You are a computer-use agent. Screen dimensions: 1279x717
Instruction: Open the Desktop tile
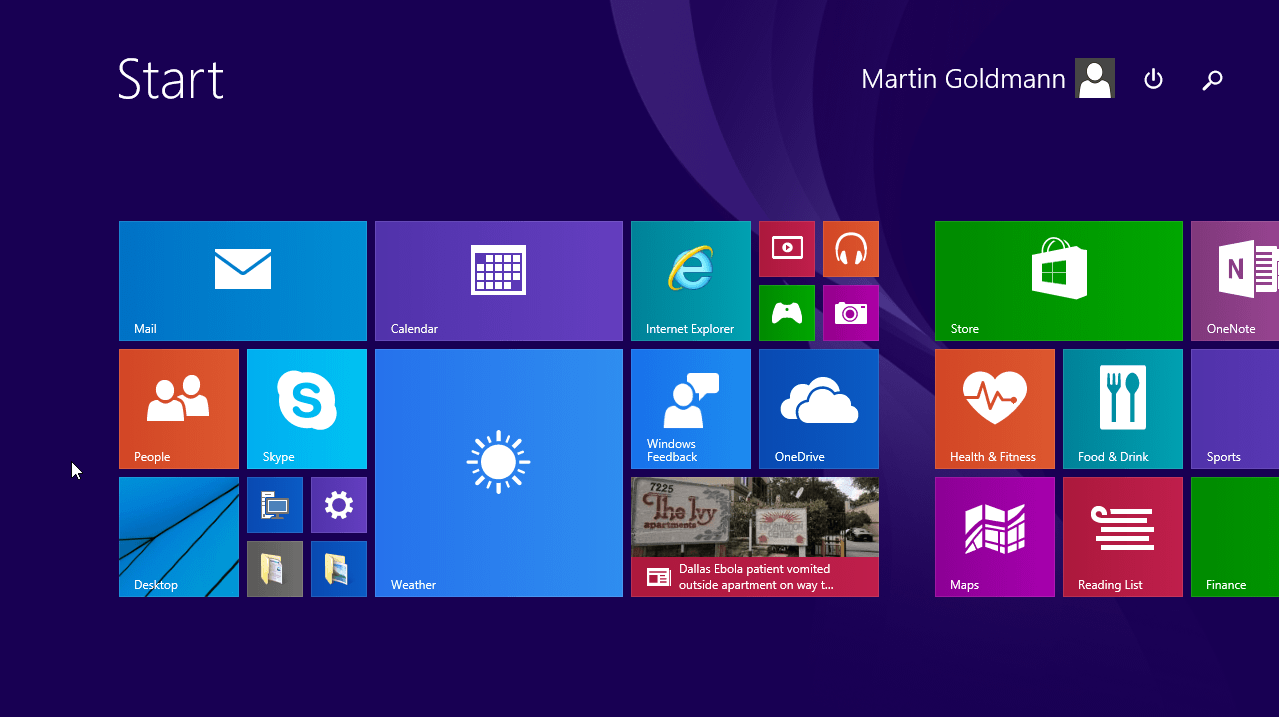[178, 536]
